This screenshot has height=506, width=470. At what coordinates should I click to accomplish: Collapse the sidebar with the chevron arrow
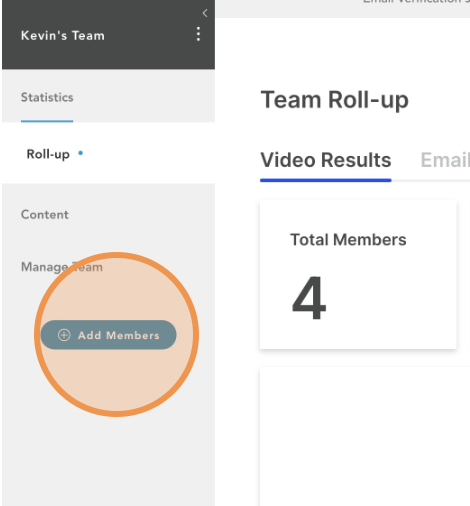(205, 13)
